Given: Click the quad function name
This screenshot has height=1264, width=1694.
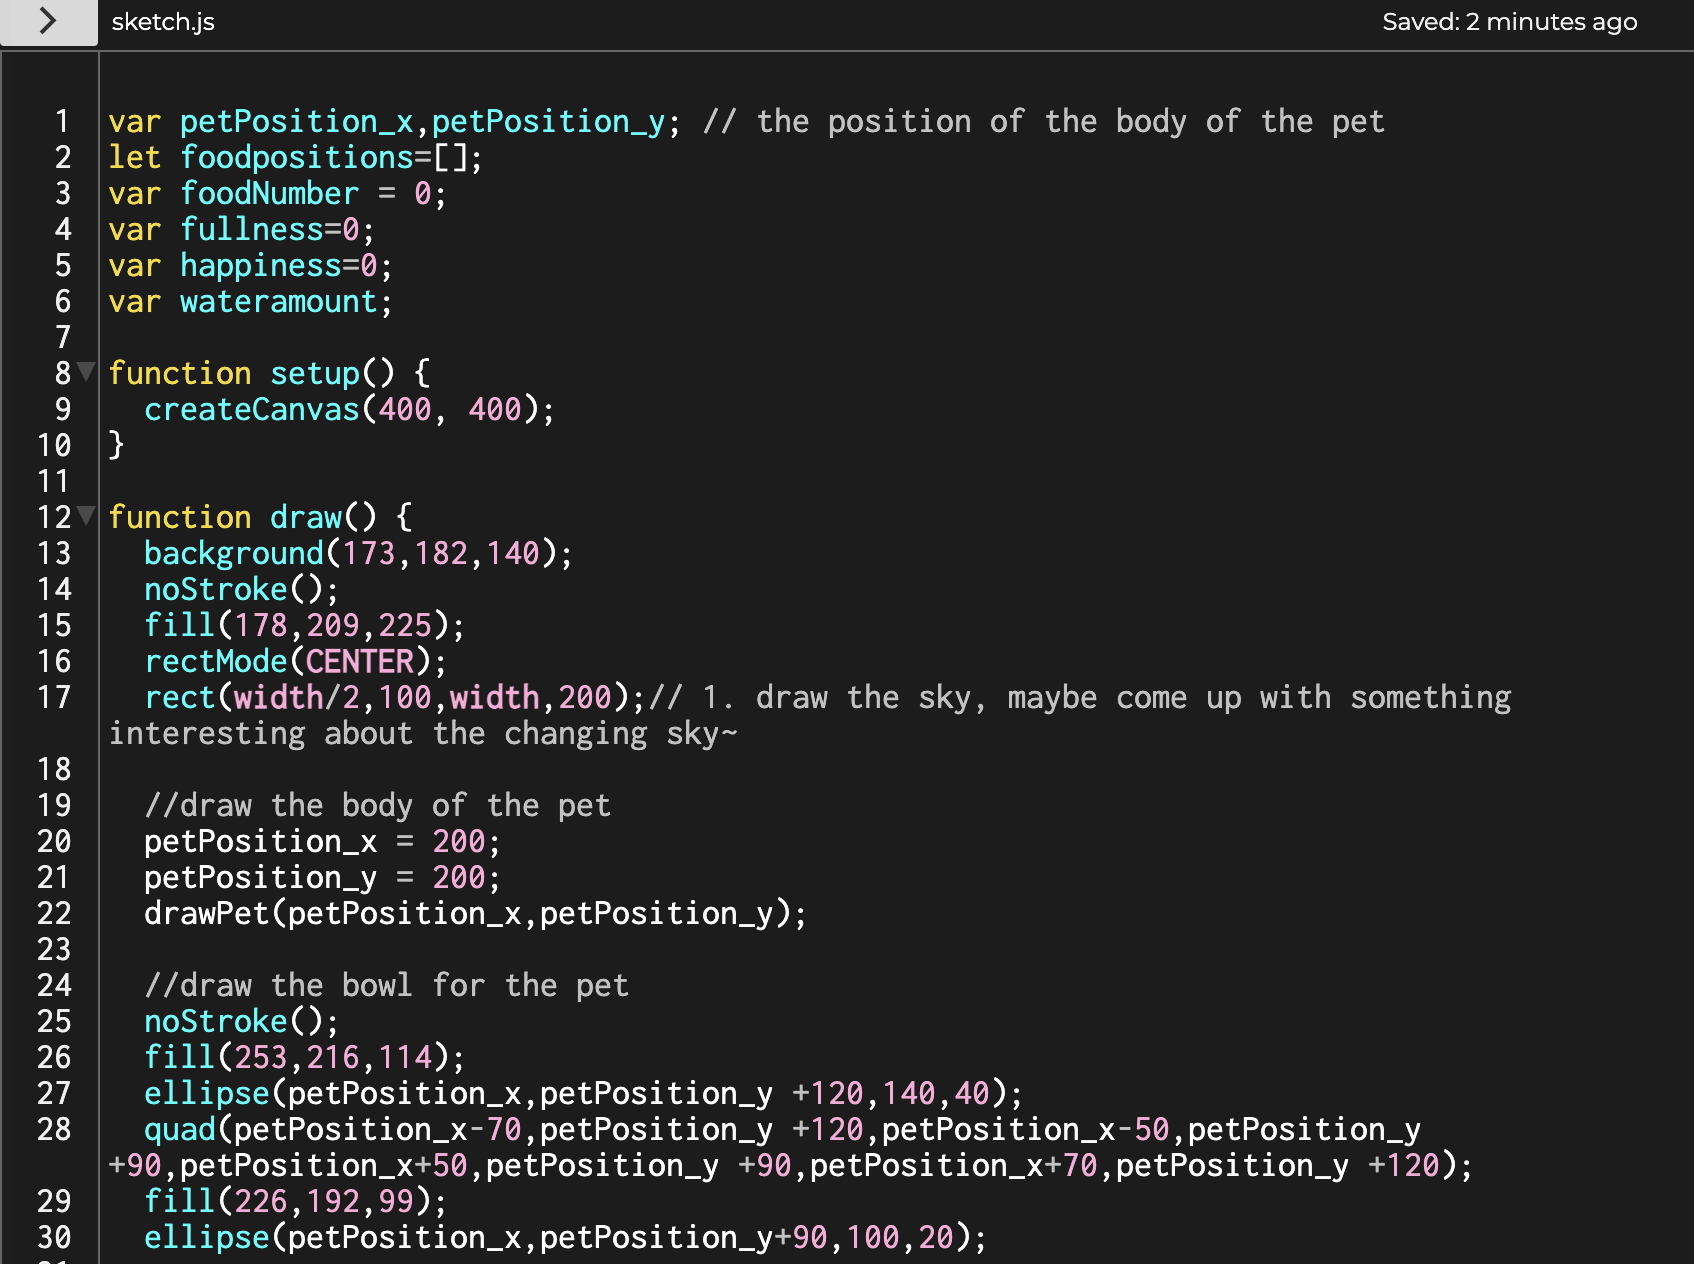Looking at the screenshot, I should (180, 1130).
